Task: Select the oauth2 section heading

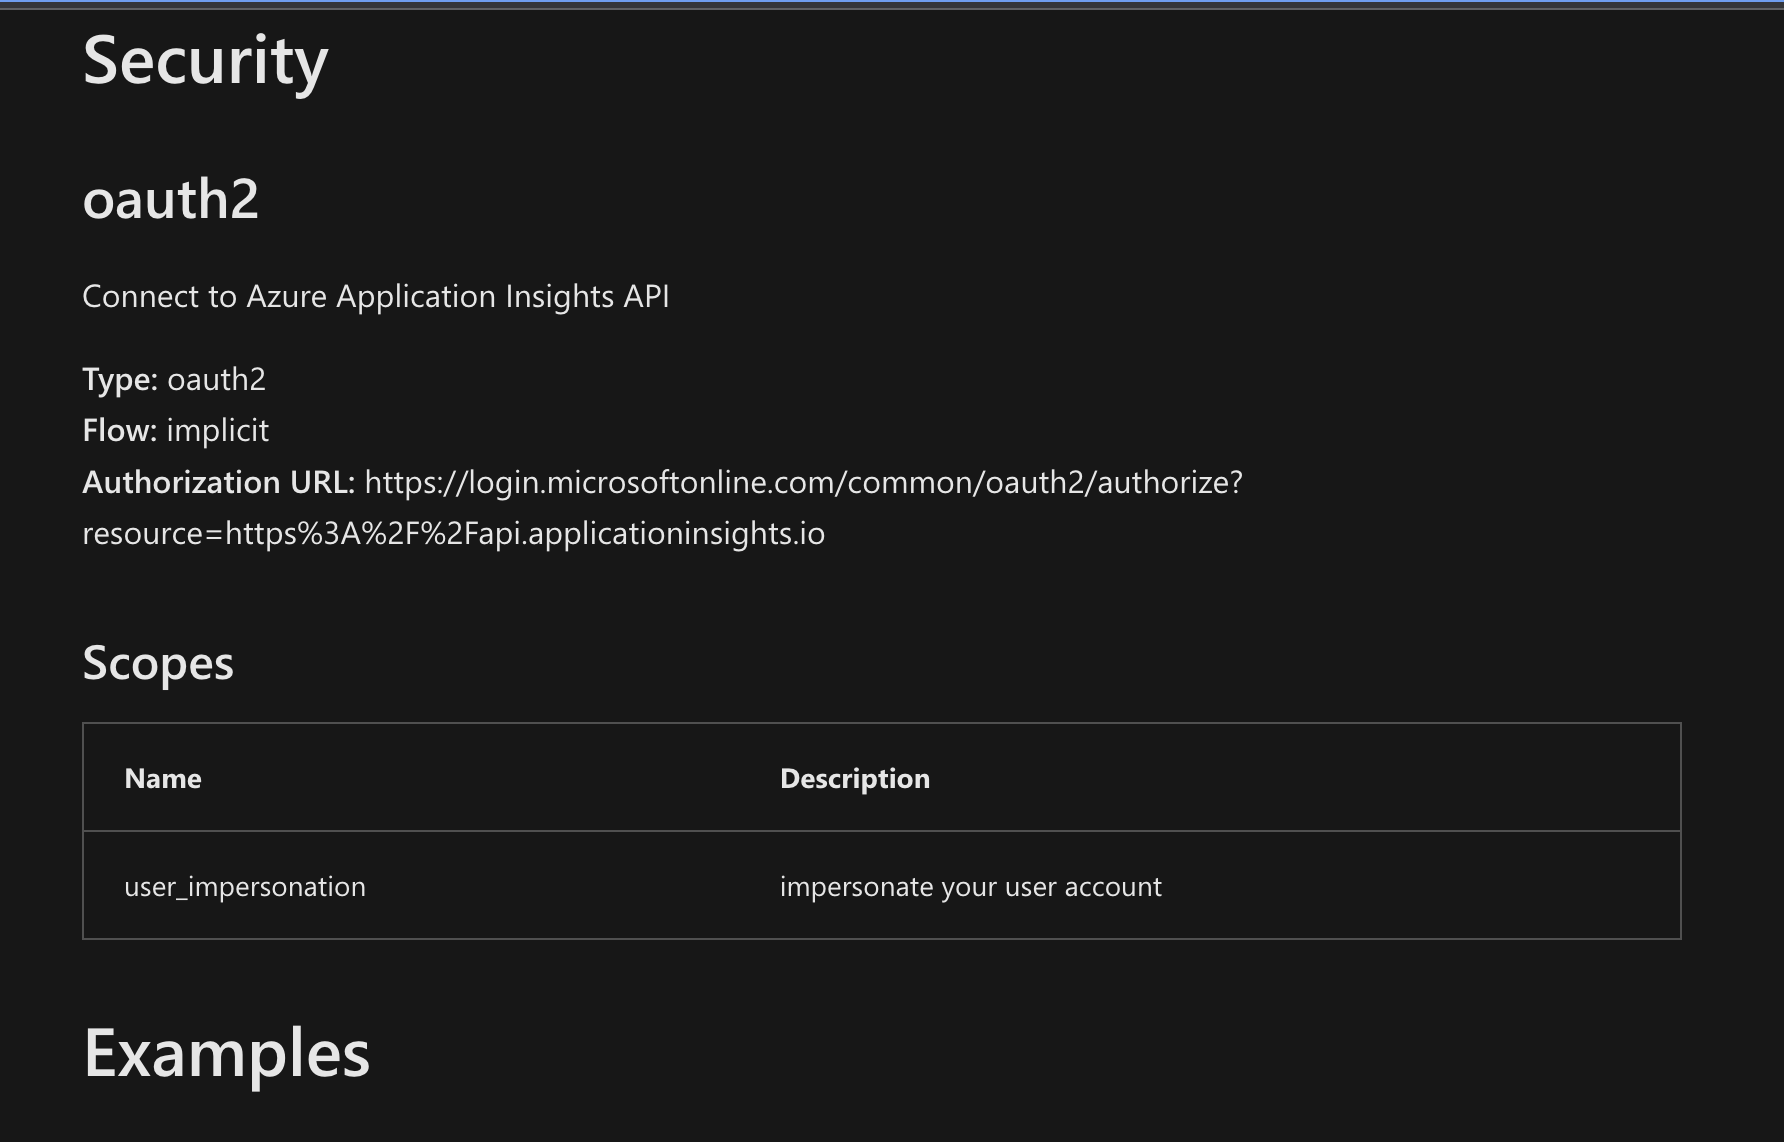Action: pos(170,200)
